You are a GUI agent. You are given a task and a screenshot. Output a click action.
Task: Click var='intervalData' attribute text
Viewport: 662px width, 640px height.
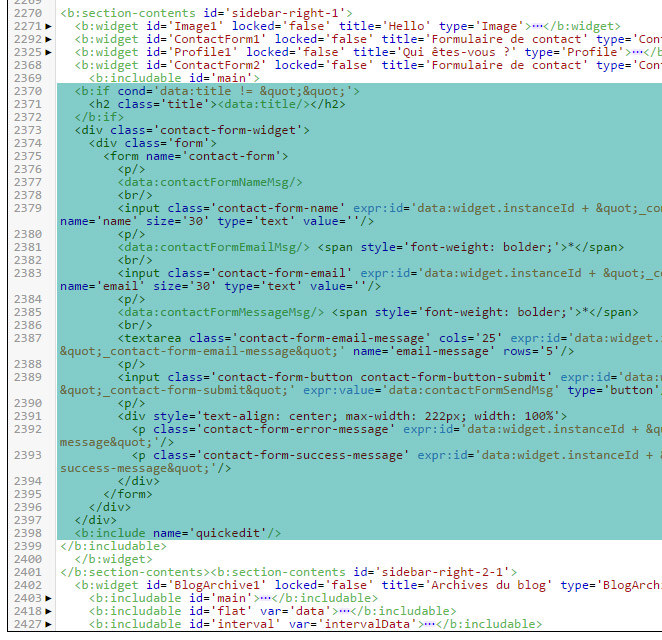353,624
